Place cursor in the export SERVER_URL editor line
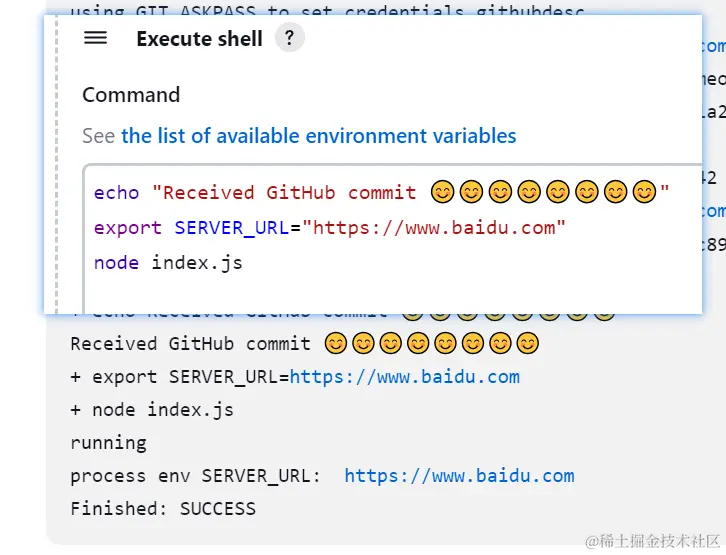Screen dimensions: 726x555 (x=330, y=228)
